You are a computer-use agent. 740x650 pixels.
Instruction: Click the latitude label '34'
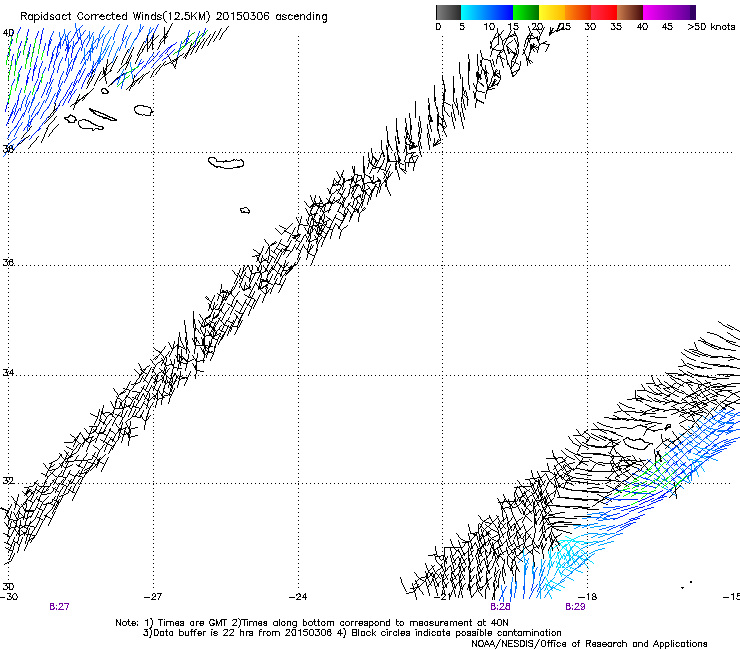(8, 372)
